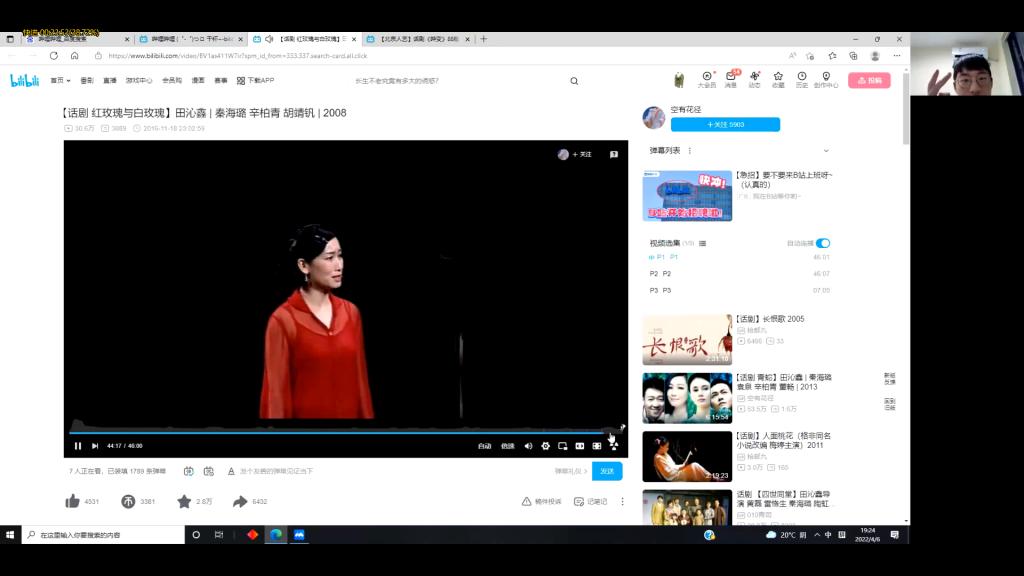1024x576 pixels.
Task: Add video to favorites with star icon
Action: click(184, 502)
